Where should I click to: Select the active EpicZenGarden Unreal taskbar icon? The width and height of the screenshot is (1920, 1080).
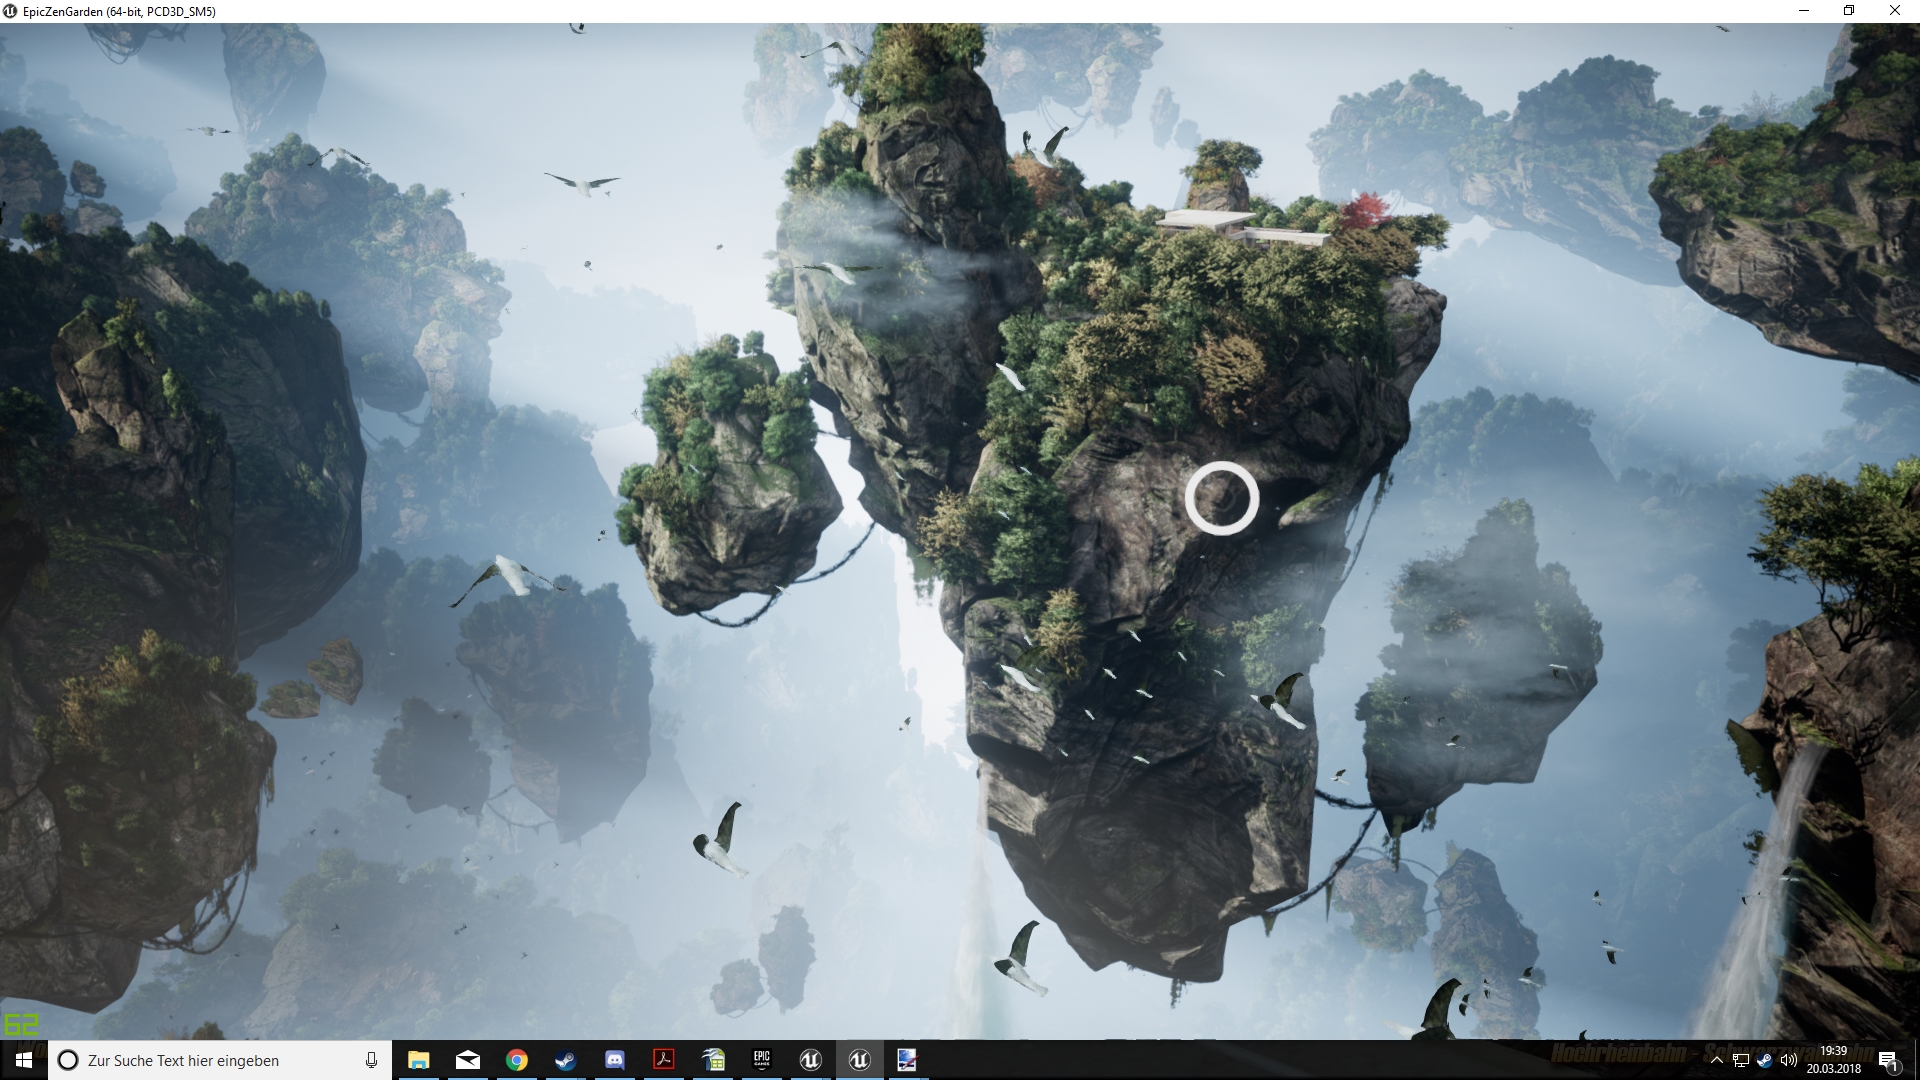[x=859, y=1060]
